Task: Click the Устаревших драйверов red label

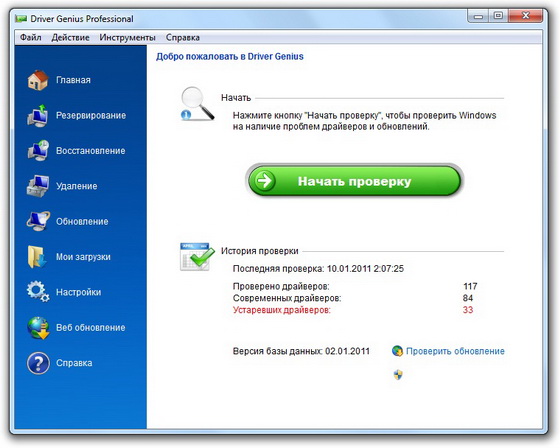Action: [x=282, y=310]
